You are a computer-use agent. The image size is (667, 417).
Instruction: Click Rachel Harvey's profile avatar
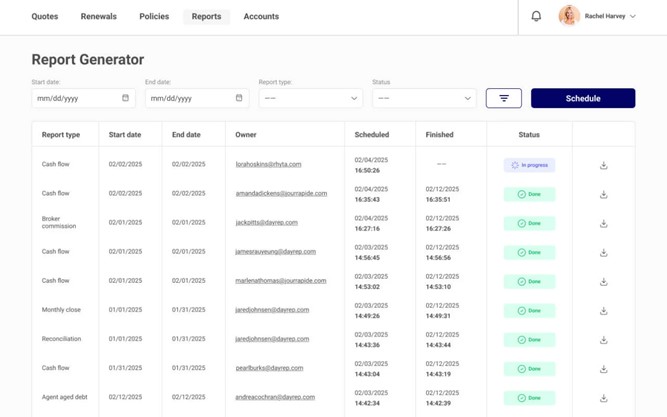(569, 16)
